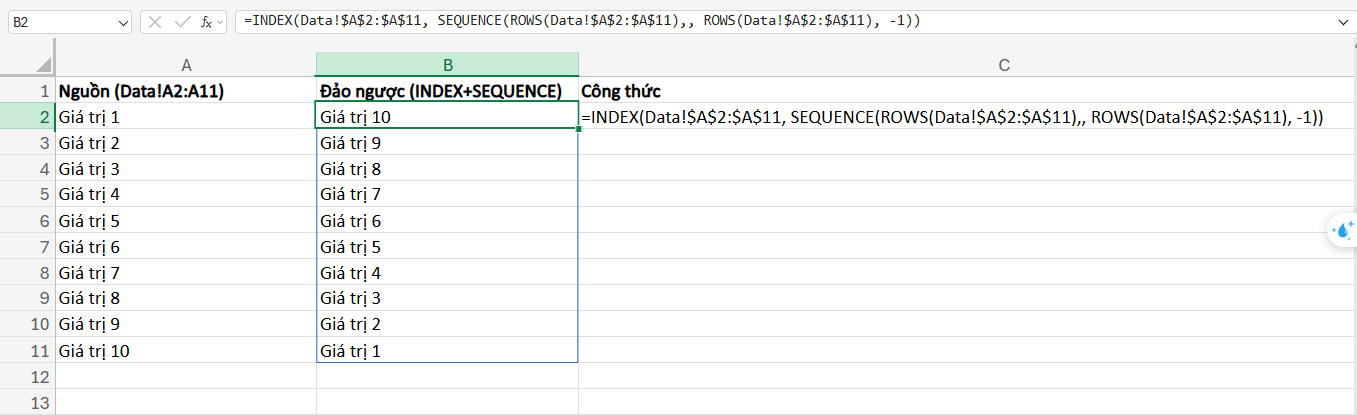This screenshot has width=1357, height=415.
Task: Select cell B11 'Giá trị 1'
Action: (x=447, y=351)
